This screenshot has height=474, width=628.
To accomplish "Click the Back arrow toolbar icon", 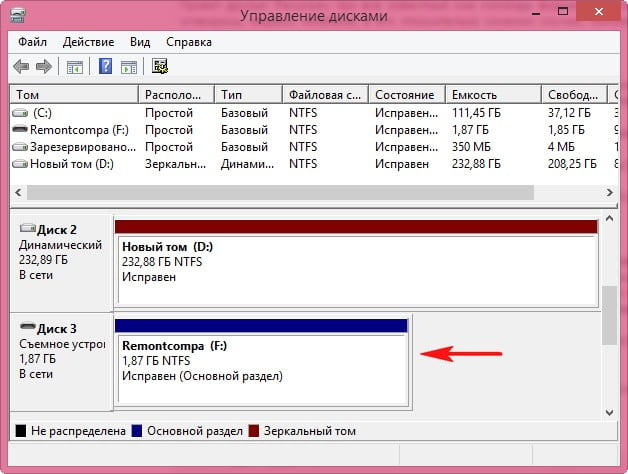I will 21,67.
